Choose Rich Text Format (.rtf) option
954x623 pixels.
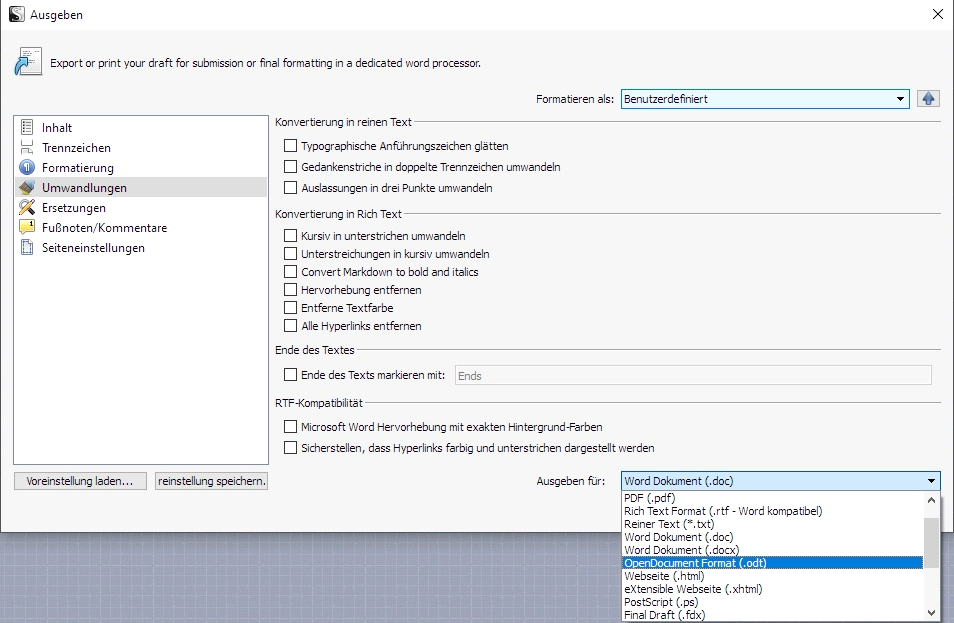point(773,511)
